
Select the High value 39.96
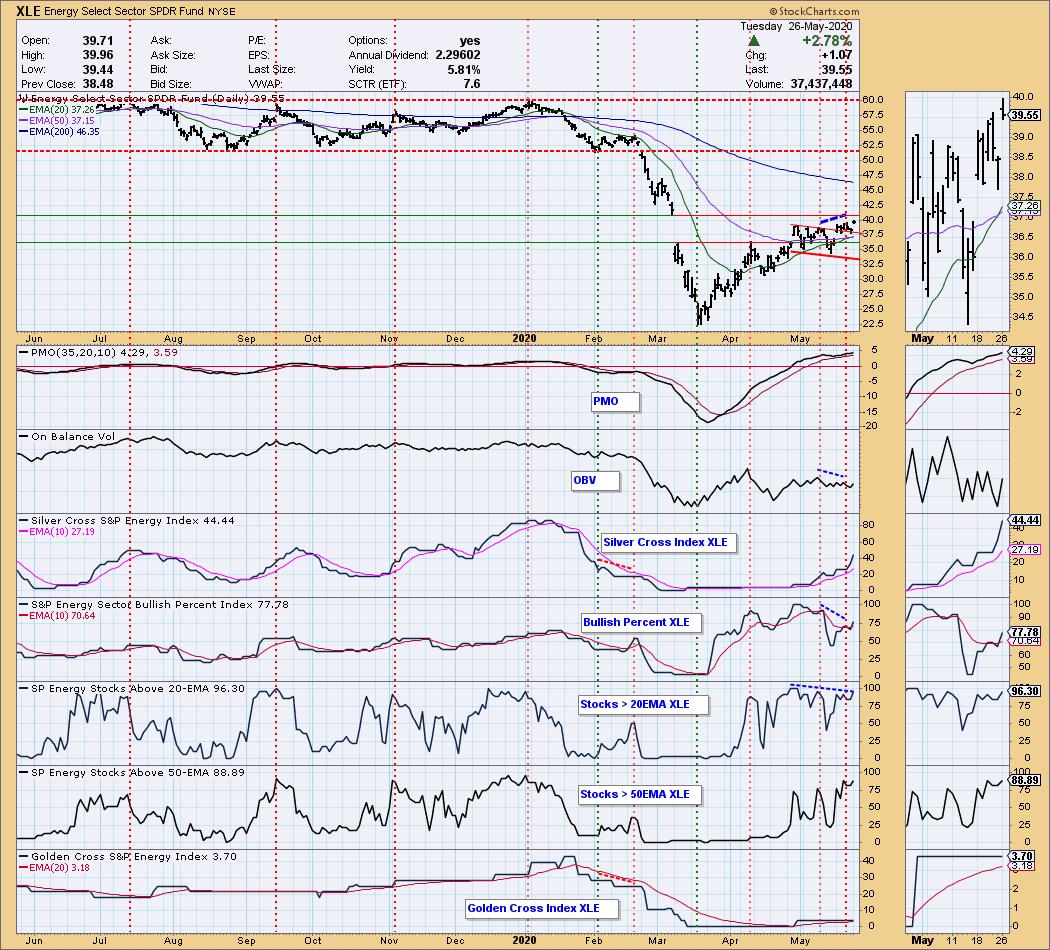[99, 55]
